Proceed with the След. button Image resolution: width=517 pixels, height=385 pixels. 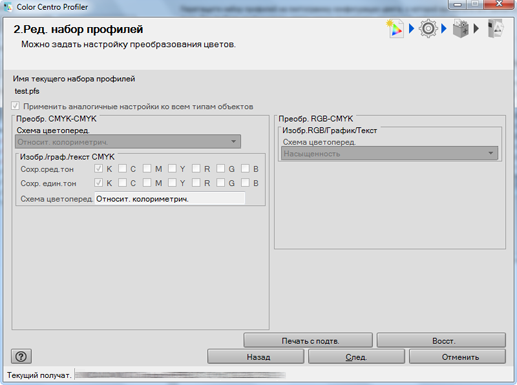(356, 357)
